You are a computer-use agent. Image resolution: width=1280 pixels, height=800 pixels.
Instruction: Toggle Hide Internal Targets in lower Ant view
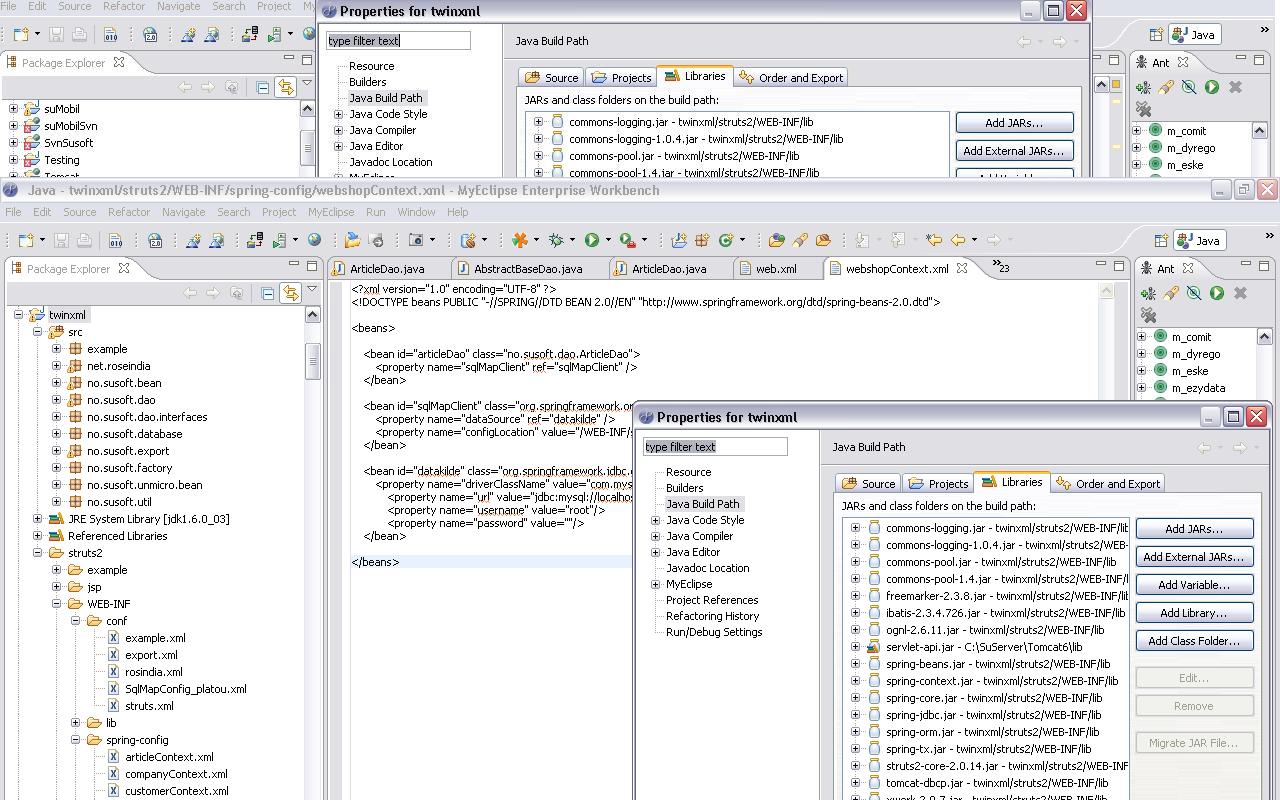point(1194,293)
